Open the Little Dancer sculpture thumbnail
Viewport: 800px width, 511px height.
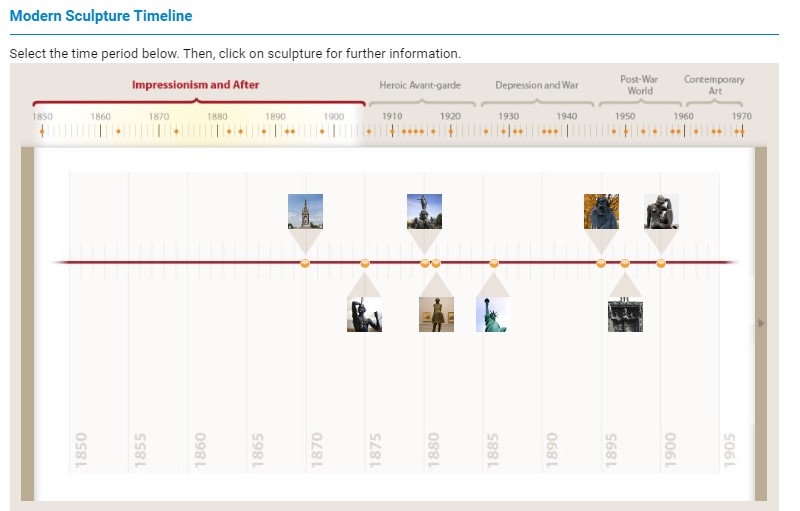point(436,315)
